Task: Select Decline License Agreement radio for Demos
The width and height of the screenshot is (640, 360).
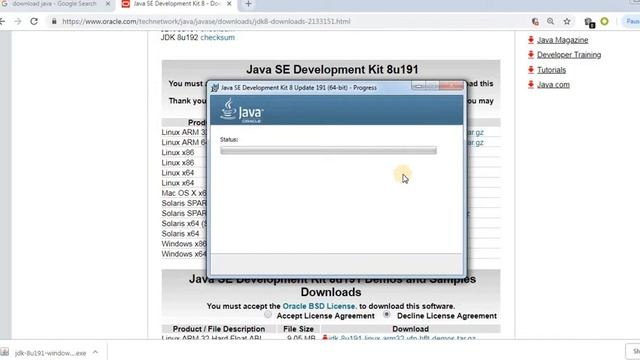Action: [387, 315]
